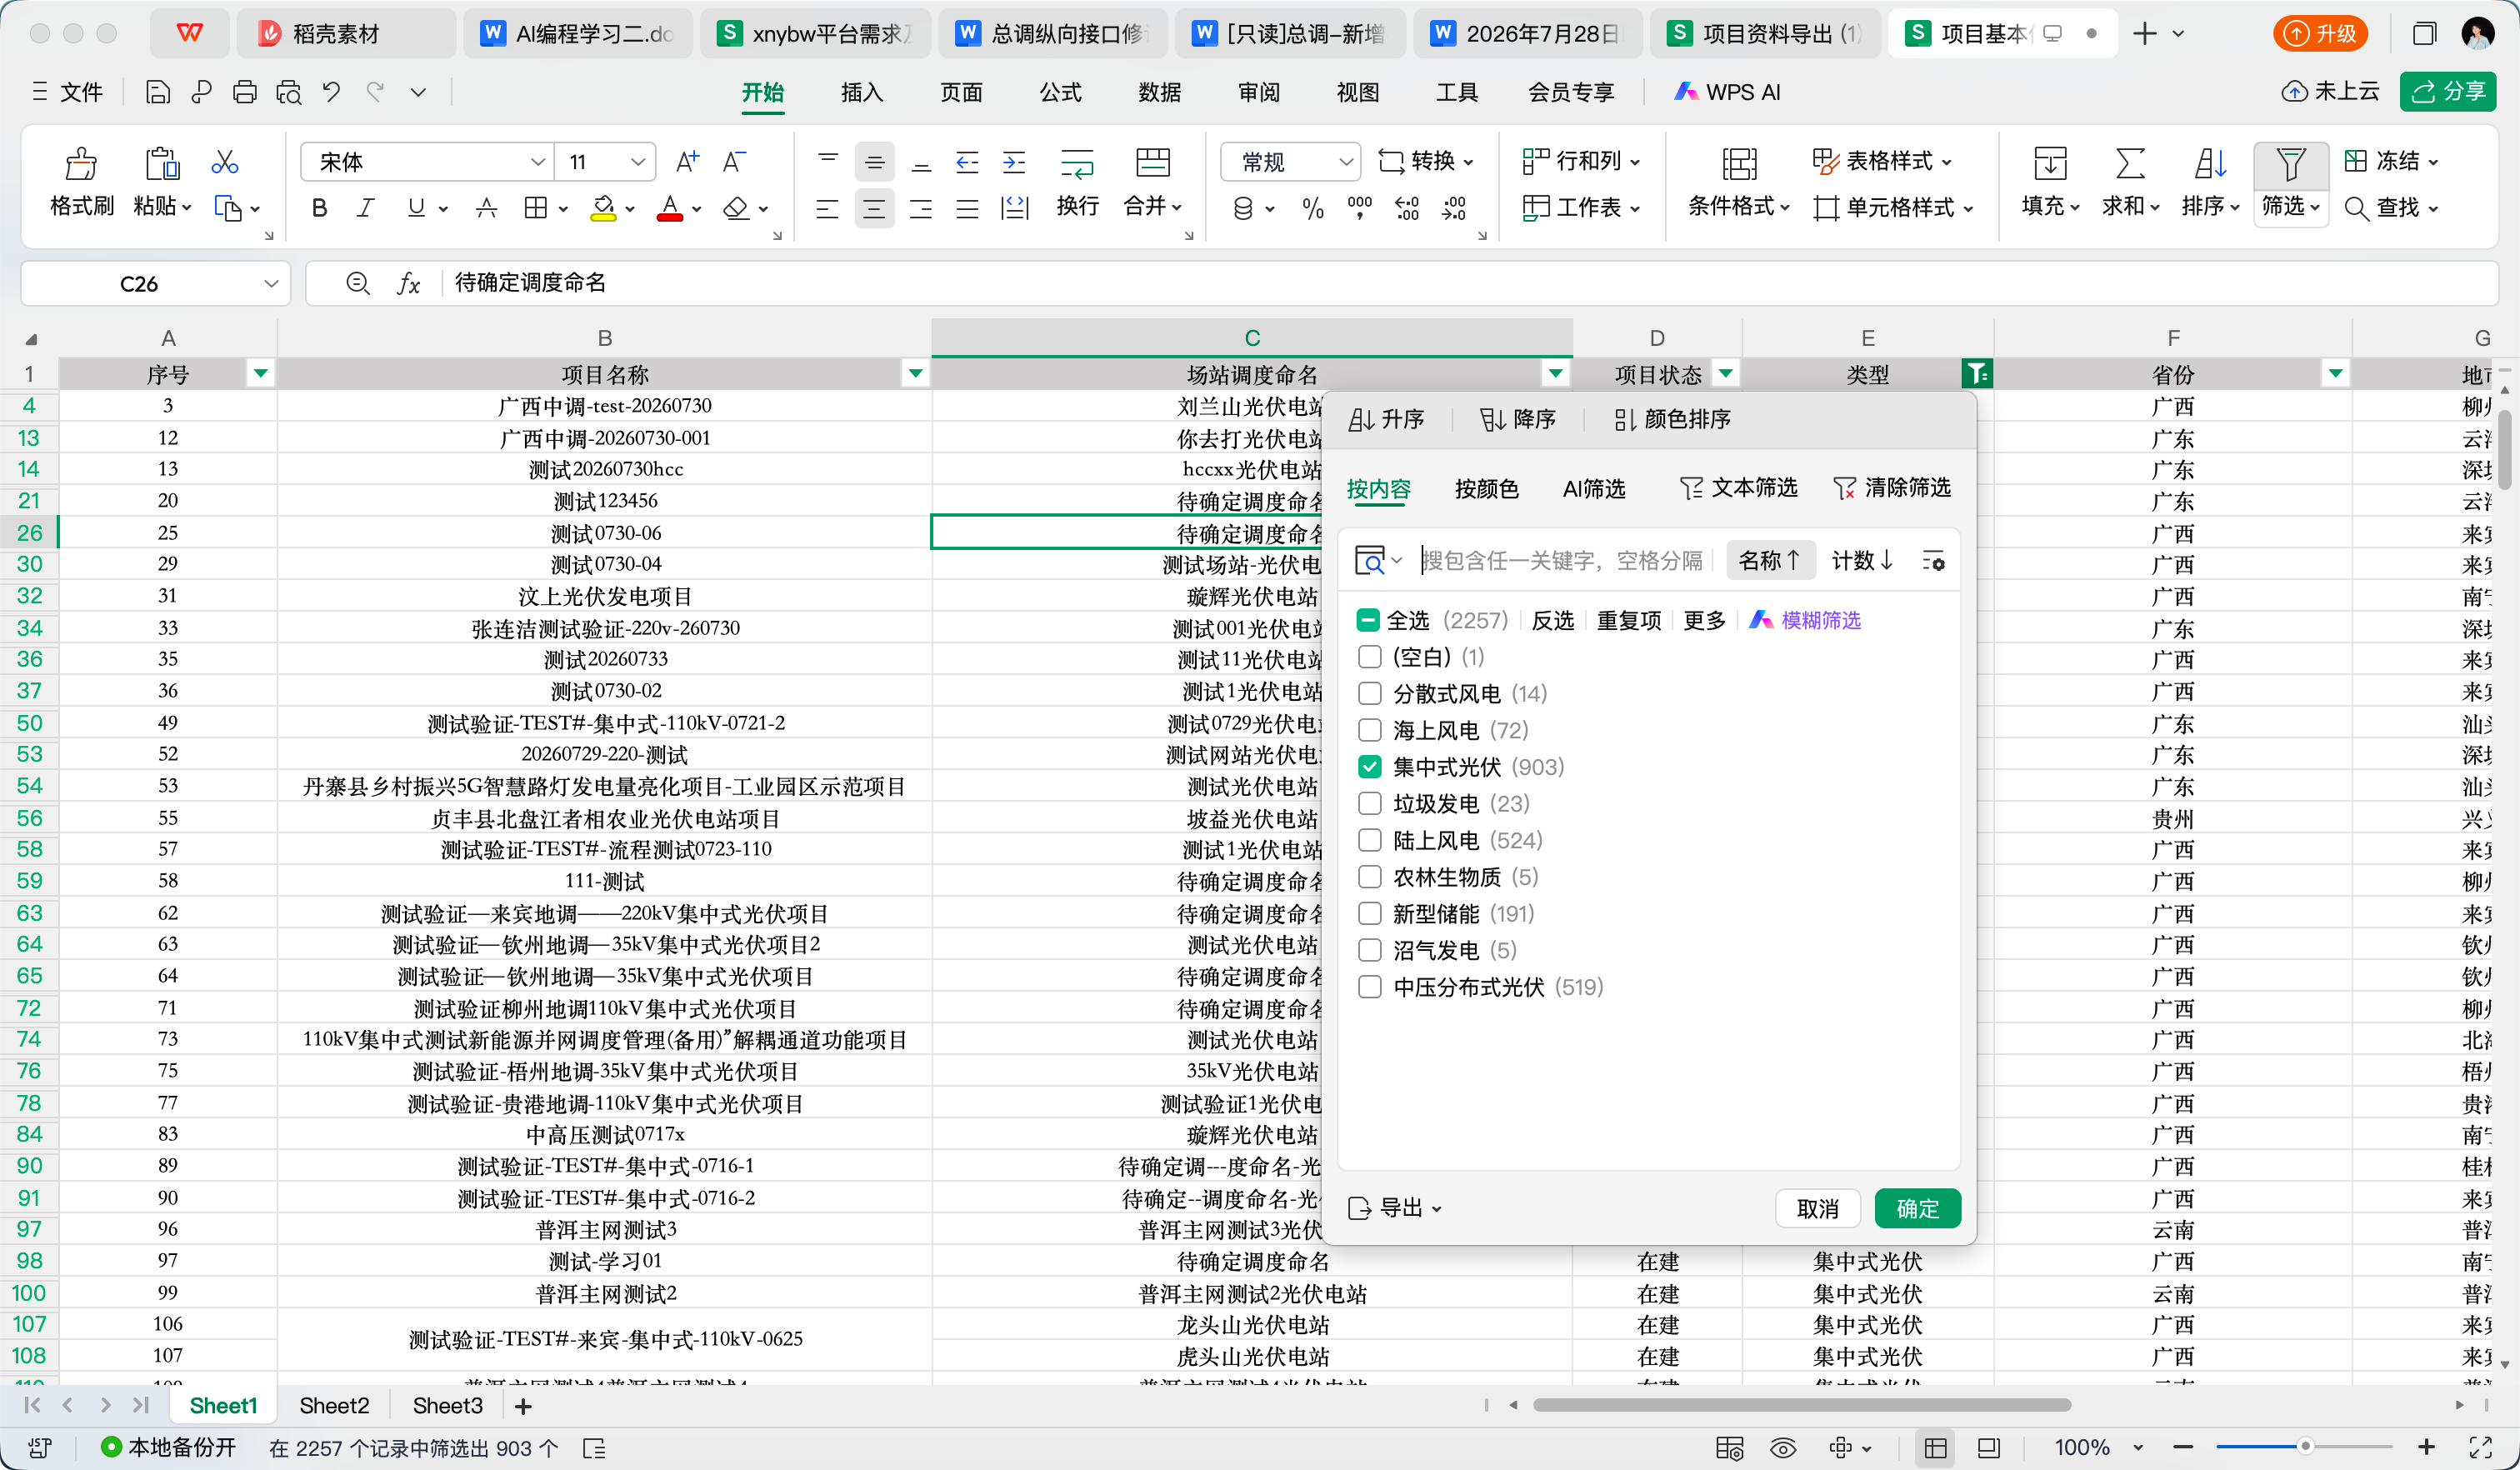2520x1470 pixels.
Task: Click the Ascending sort (升序) in filter panel
Action: (x=1386, y=419)
